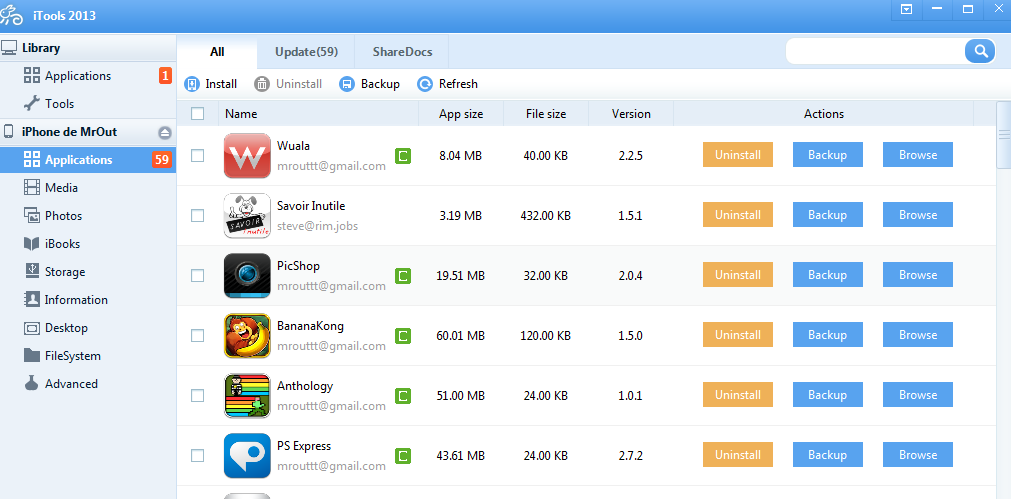Open Media section in sidebar

(88, 188)
